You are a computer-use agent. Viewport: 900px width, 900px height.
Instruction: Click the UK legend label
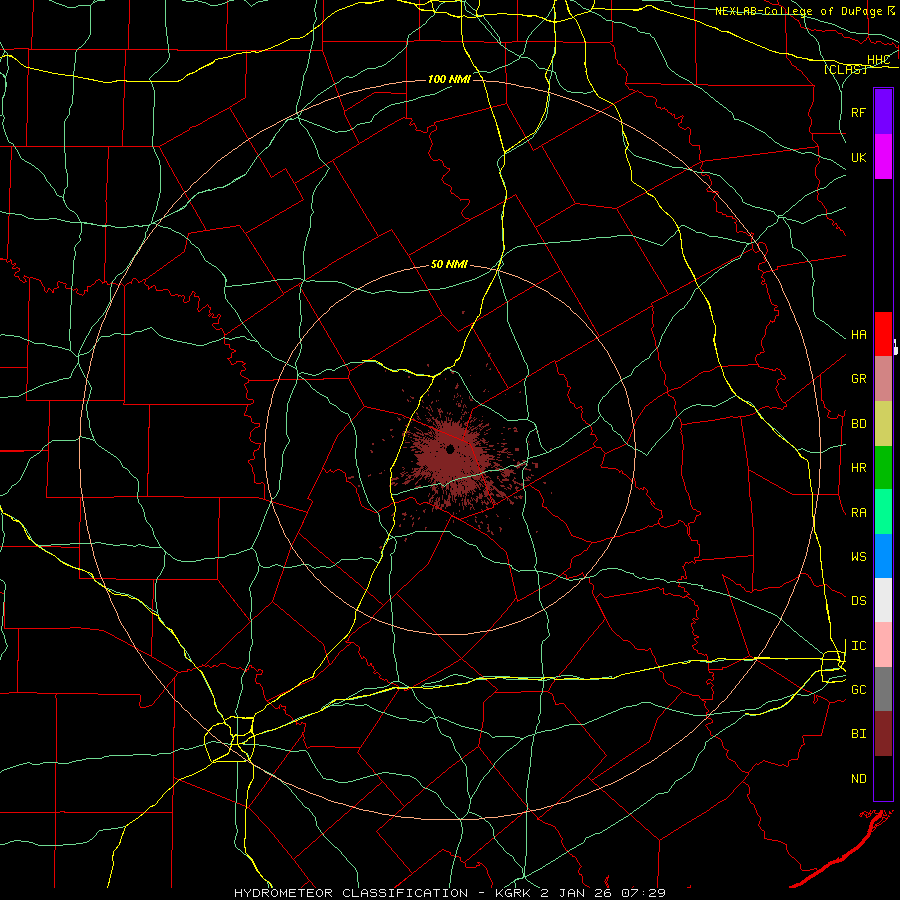[859, 157]
